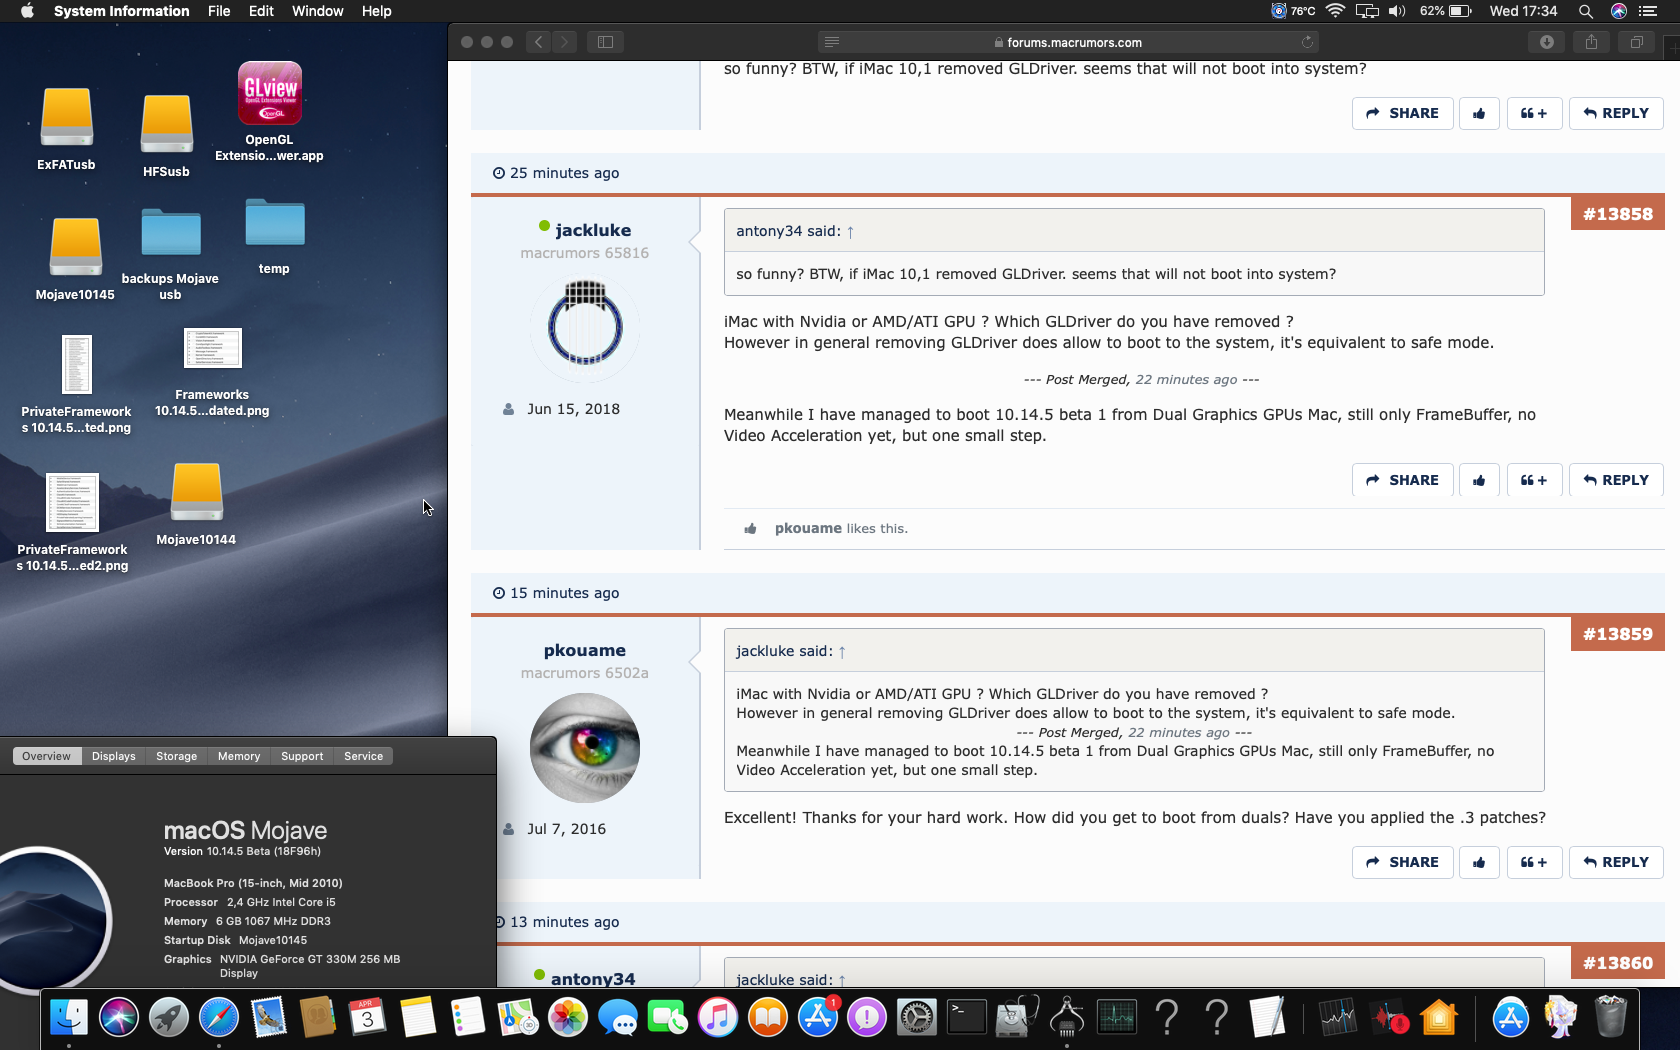The image size is (1680, 1050).
Task: Switch to Memory tab
Action: tap(239, 756)
